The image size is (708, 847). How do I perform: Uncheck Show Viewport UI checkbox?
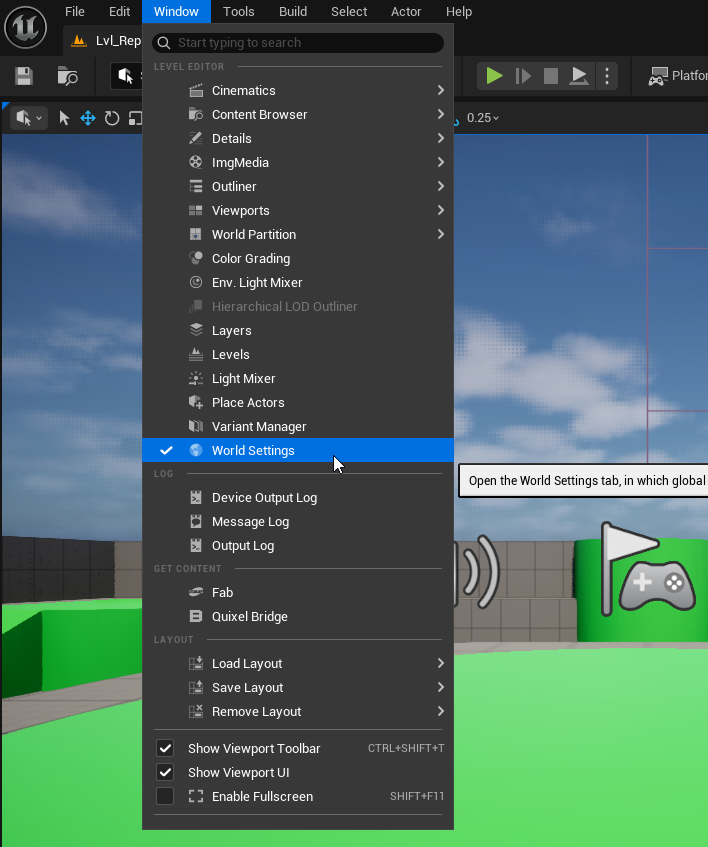[x=165, y=772]
